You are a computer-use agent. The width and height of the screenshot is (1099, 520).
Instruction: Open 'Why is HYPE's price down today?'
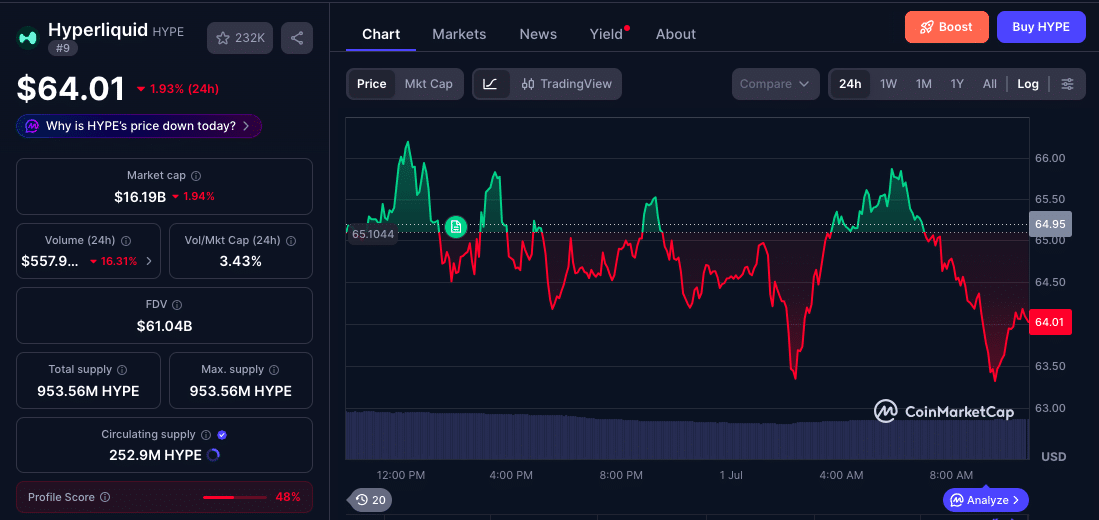pyautogui.click(x=139, y=126)
